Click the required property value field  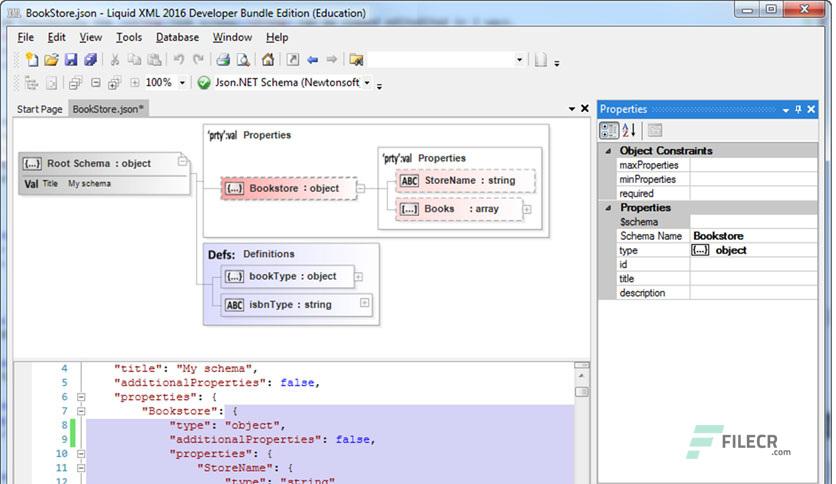click(753, 193)
